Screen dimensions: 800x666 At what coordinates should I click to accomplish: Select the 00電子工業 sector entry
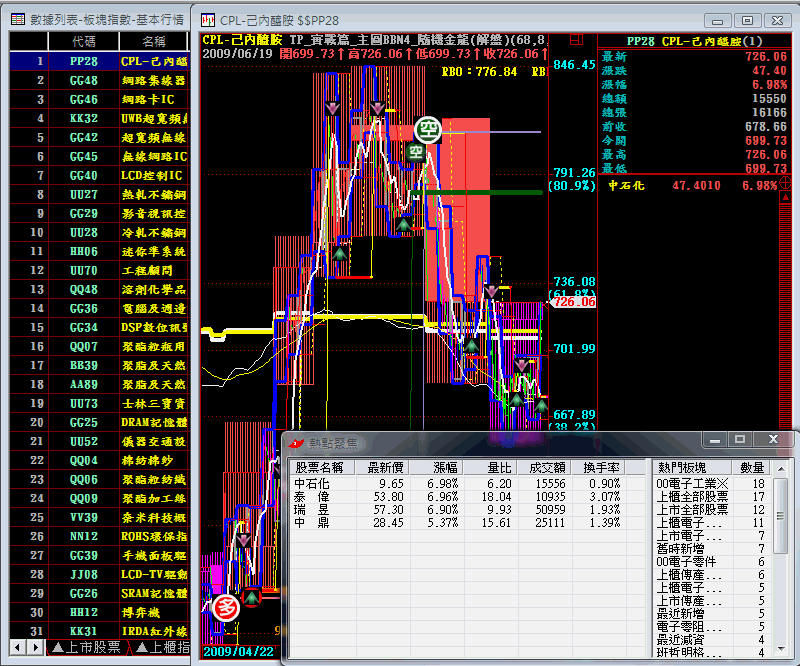coord(693,483)
